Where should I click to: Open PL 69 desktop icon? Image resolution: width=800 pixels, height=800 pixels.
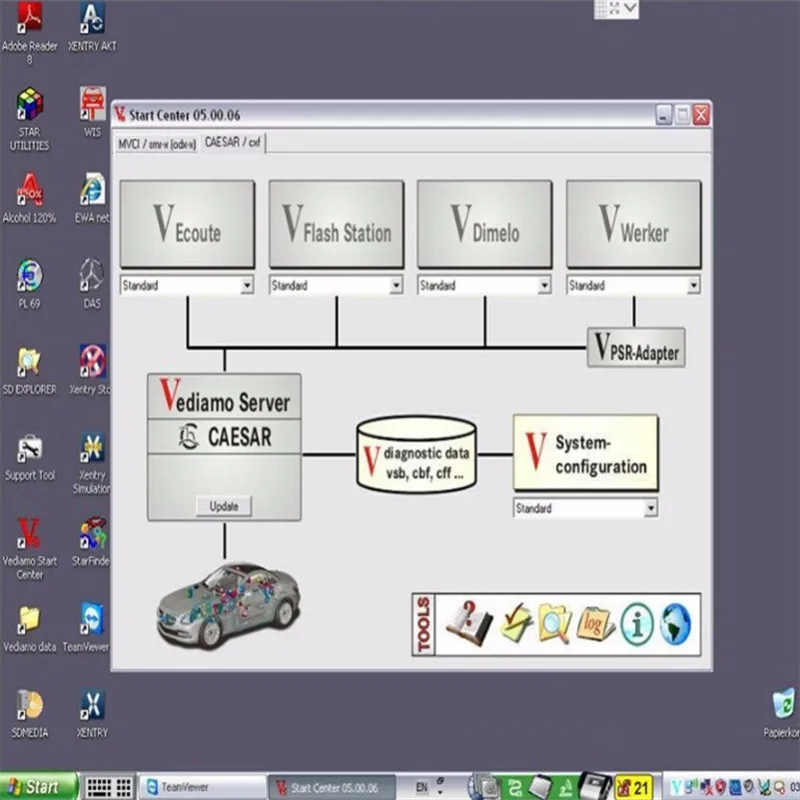pyautogui.click(x=30, y=284)
